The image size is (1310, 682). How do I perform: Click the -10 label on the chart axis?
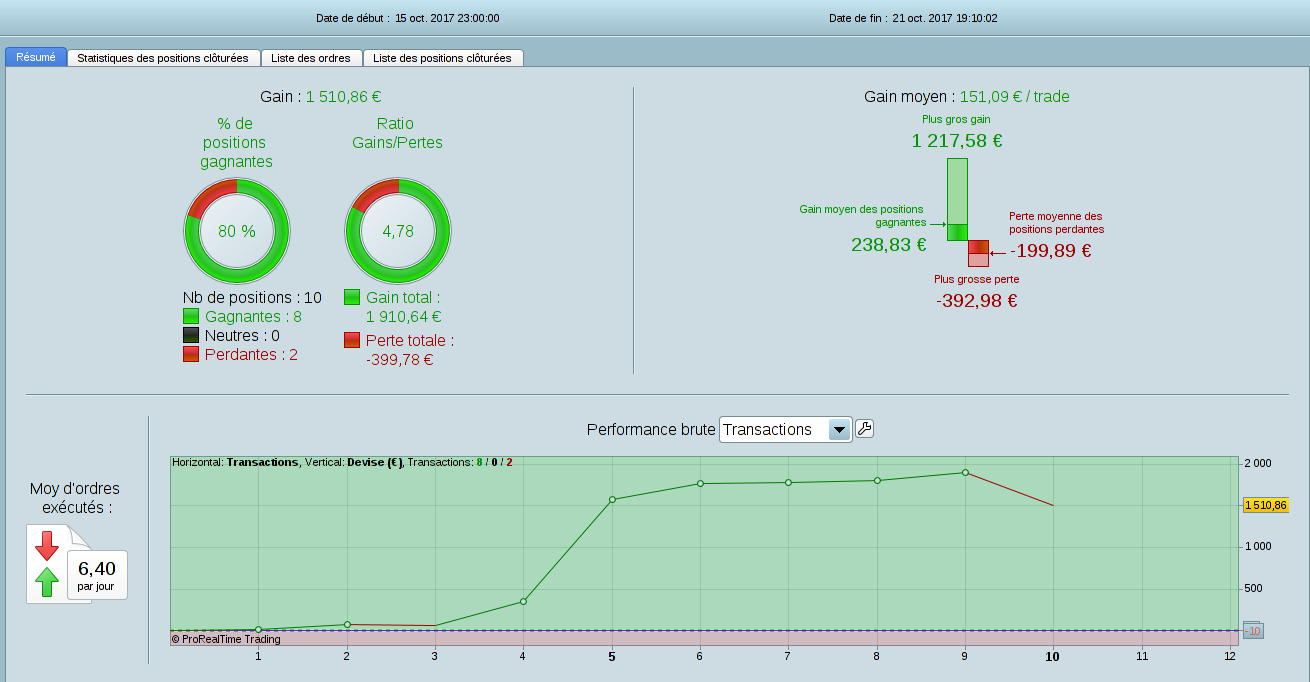coord(1253,630)
